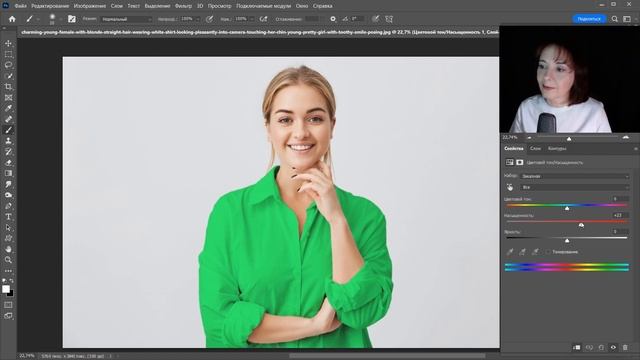Open the Файл menu
This screenshot has height=360, width=640.
20,6
